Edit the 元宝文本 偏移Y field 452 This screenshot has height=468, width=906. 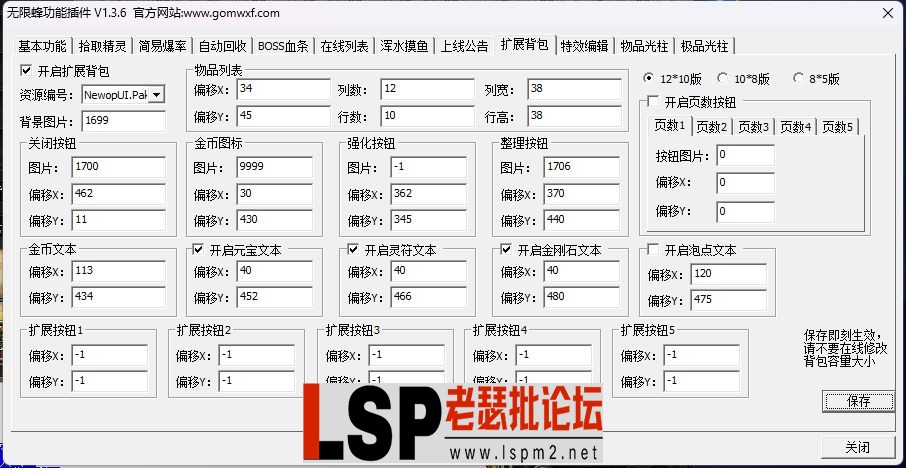(x=274, y=297)
